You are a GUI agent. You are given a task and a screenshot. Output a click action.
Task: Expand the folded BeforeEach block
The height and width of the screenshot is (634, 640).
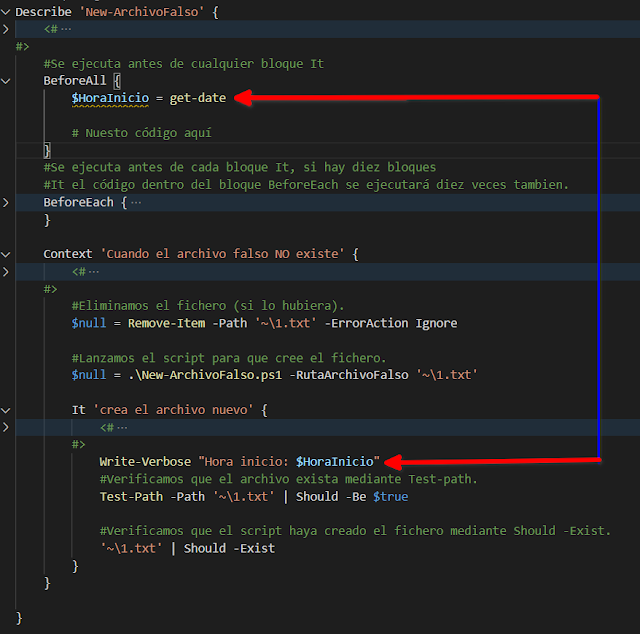coord(6,202)
